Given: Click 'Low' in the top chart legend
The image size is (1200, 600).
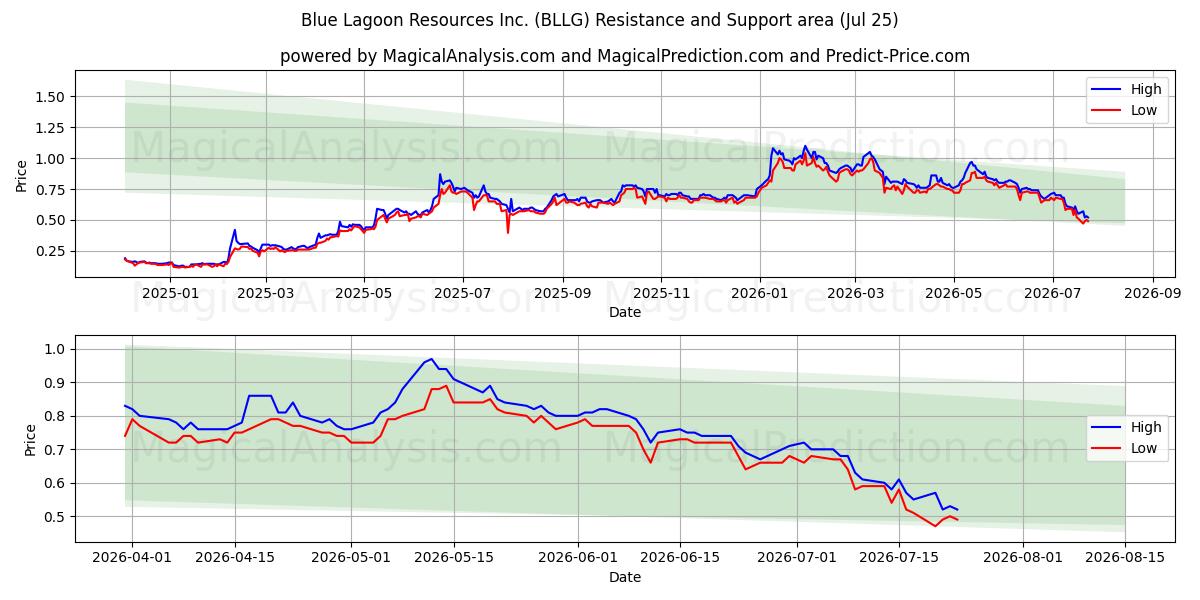Looking at the screenshot, I should 1144,110.
